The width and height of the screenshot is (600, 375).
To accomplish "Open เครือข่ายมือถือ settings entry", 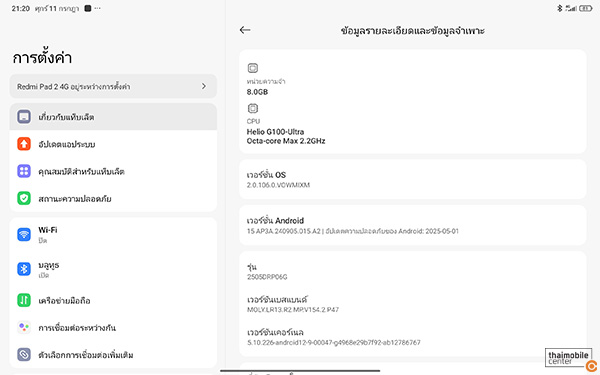I will [113, 300].
